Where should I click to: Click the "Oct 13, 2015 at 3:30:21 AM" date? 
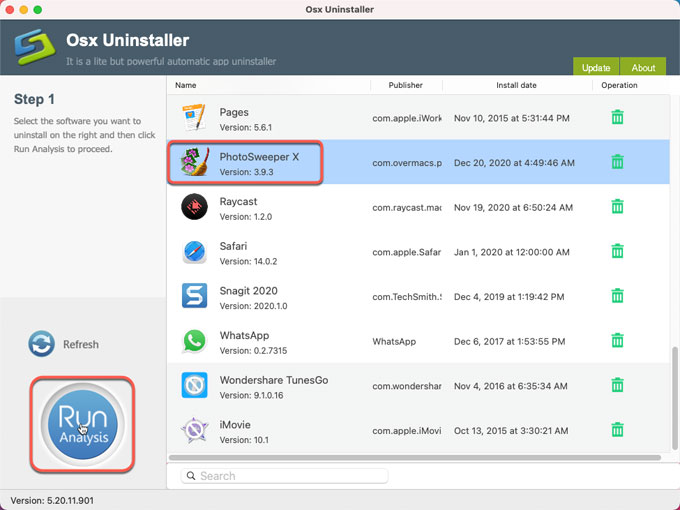pyautogui.click(x=511, y=431)
